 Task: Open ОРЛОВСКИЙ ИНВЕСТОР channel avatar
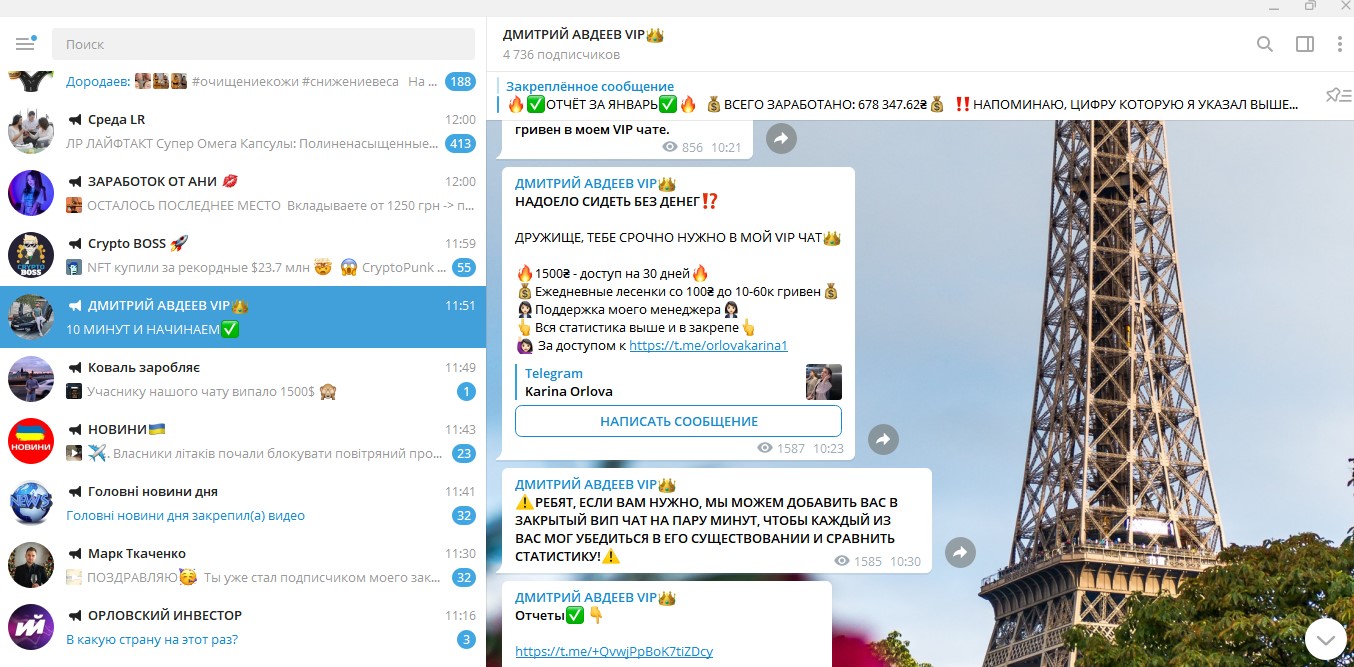click(x=31, y=627)
